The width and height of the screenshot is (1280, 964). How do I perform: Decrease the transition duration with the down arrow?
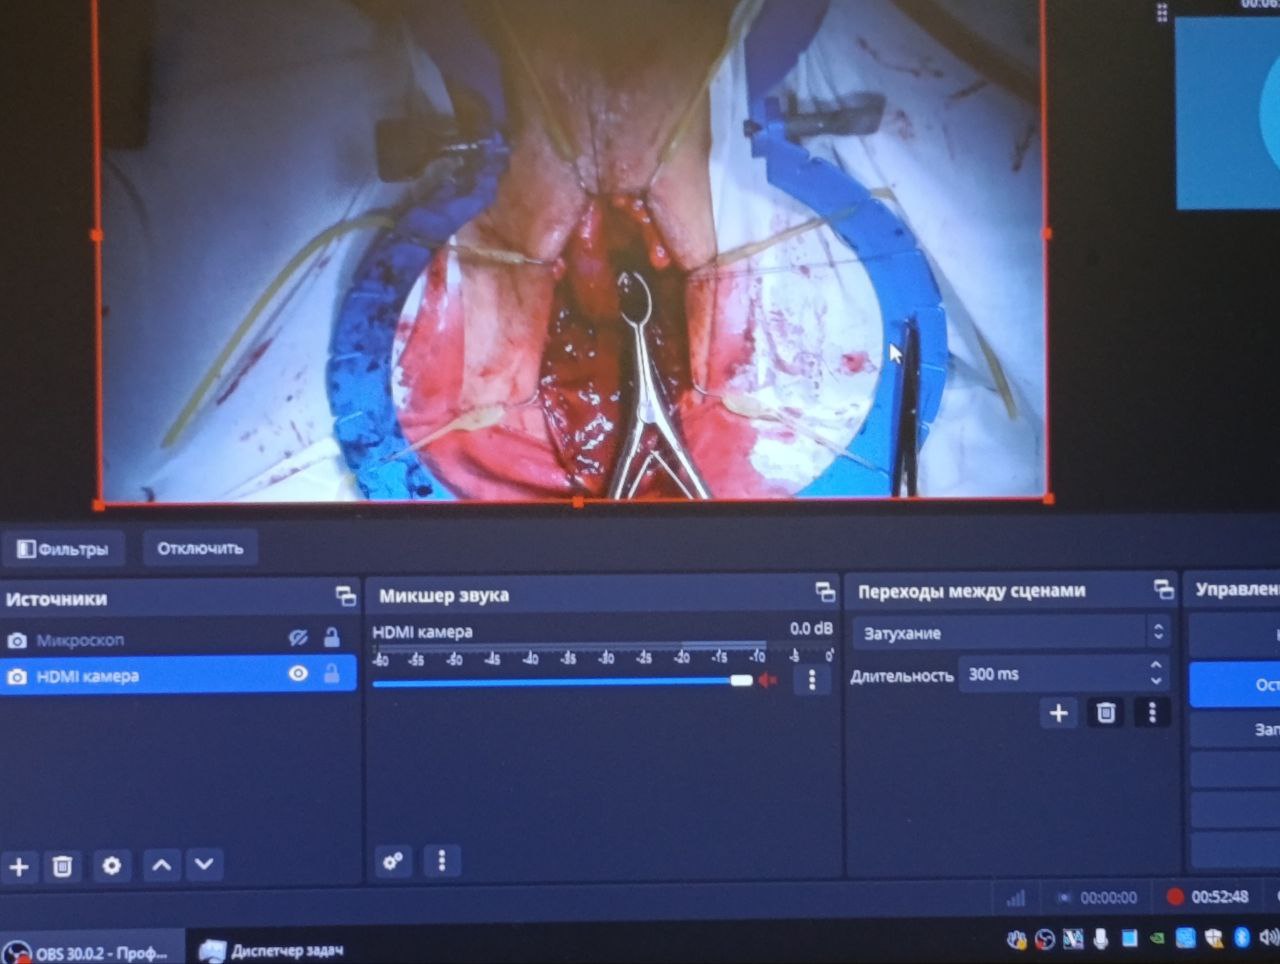point(1157,682)
